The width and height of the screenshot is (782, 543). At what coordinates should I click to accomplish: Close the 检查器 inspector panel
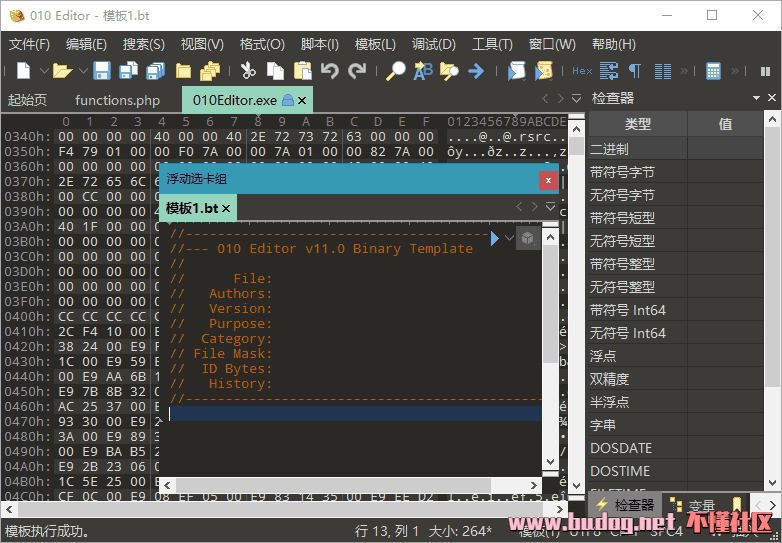coord(772,98)
